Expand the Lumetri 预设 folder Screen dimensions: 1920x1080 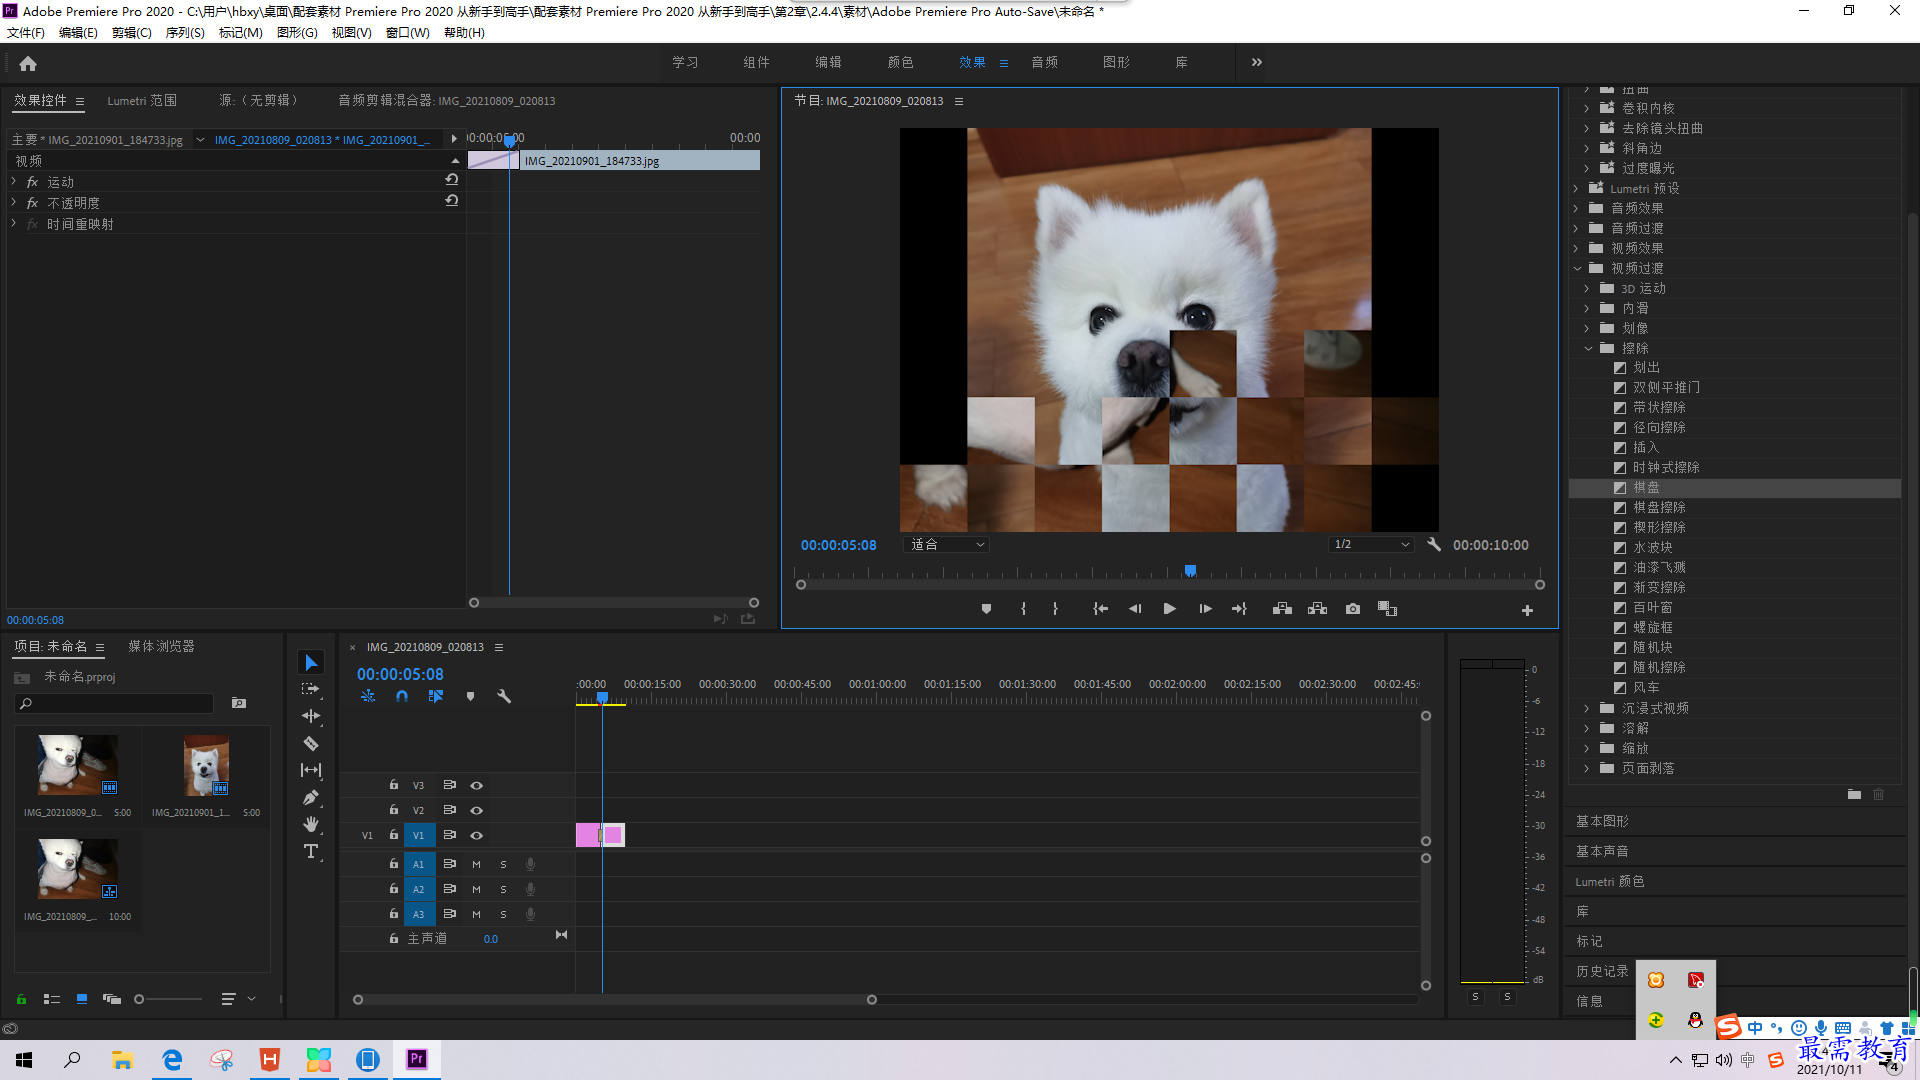(x=1576, y=188)
